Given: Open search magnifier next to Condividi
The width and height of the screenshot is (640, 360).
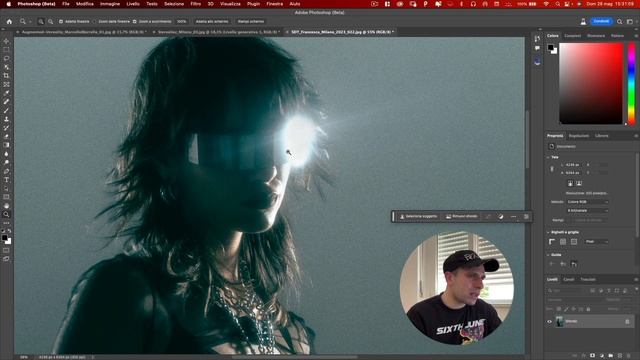Looking at the screenshot, I should click(x=620, y=22).
